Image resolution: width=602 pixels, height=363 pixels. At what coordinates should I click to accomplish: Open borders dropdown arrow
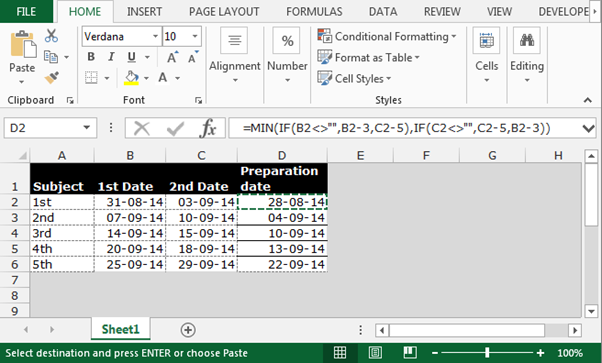tap(107, 78)
